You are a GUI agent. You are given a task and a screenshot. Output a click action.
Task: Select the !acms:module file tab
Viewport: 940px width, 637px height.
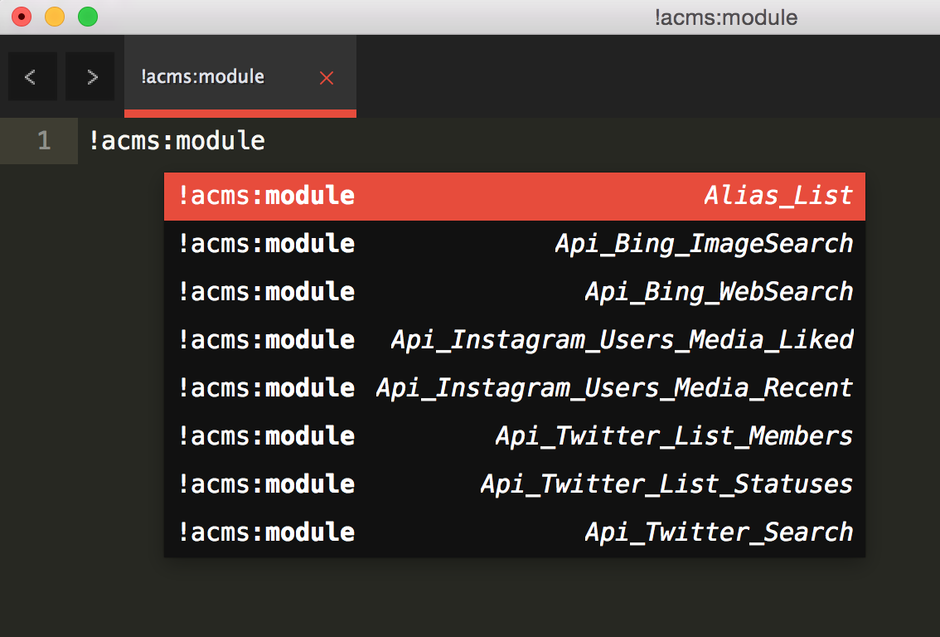coord(203,77)
